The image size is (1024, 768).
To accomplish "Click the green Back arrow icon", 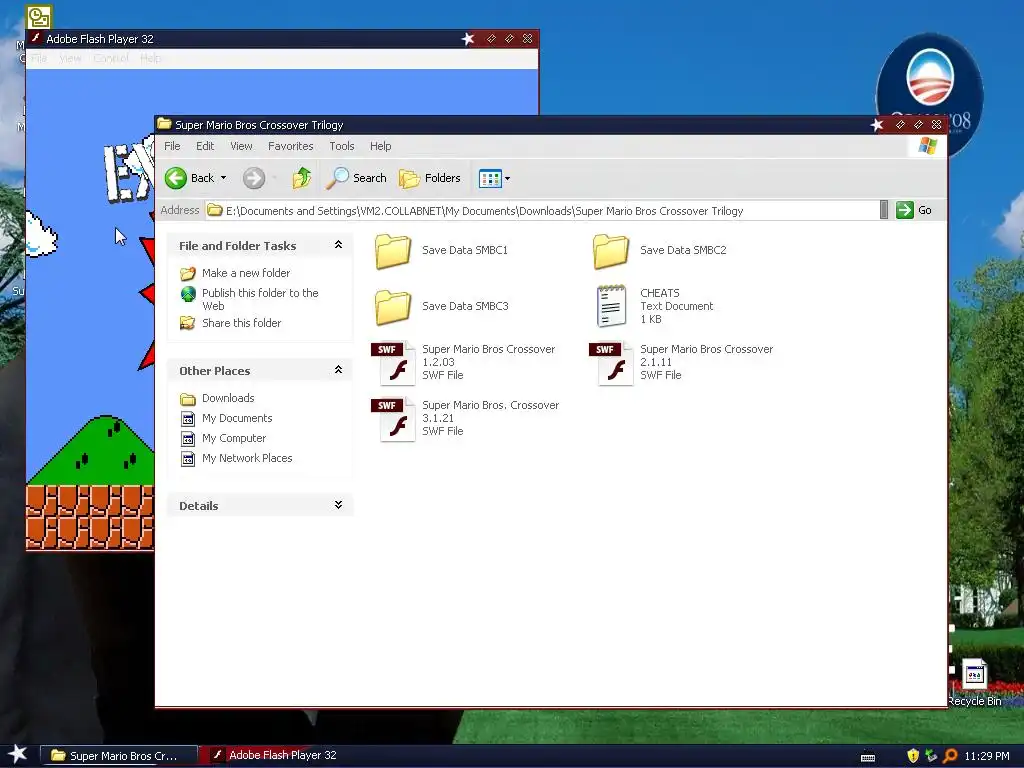I will (176, 178).
